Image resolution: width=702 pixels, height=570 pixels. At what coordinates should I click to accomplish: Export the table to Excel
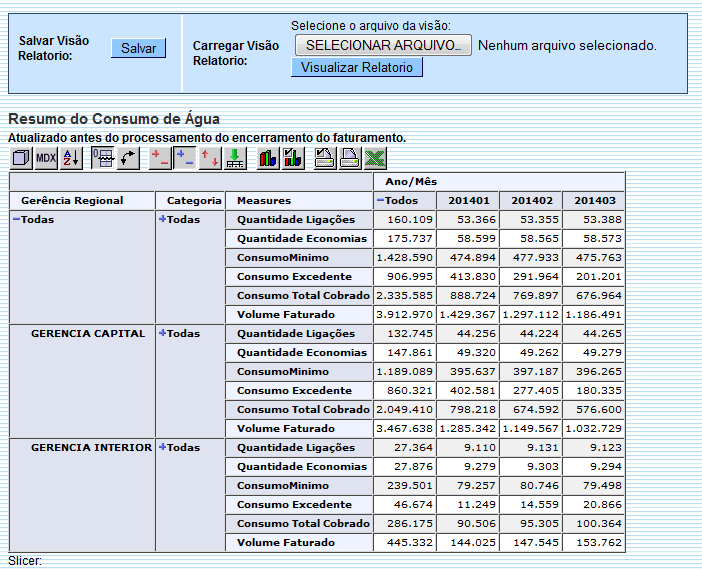tap(374, 158)
